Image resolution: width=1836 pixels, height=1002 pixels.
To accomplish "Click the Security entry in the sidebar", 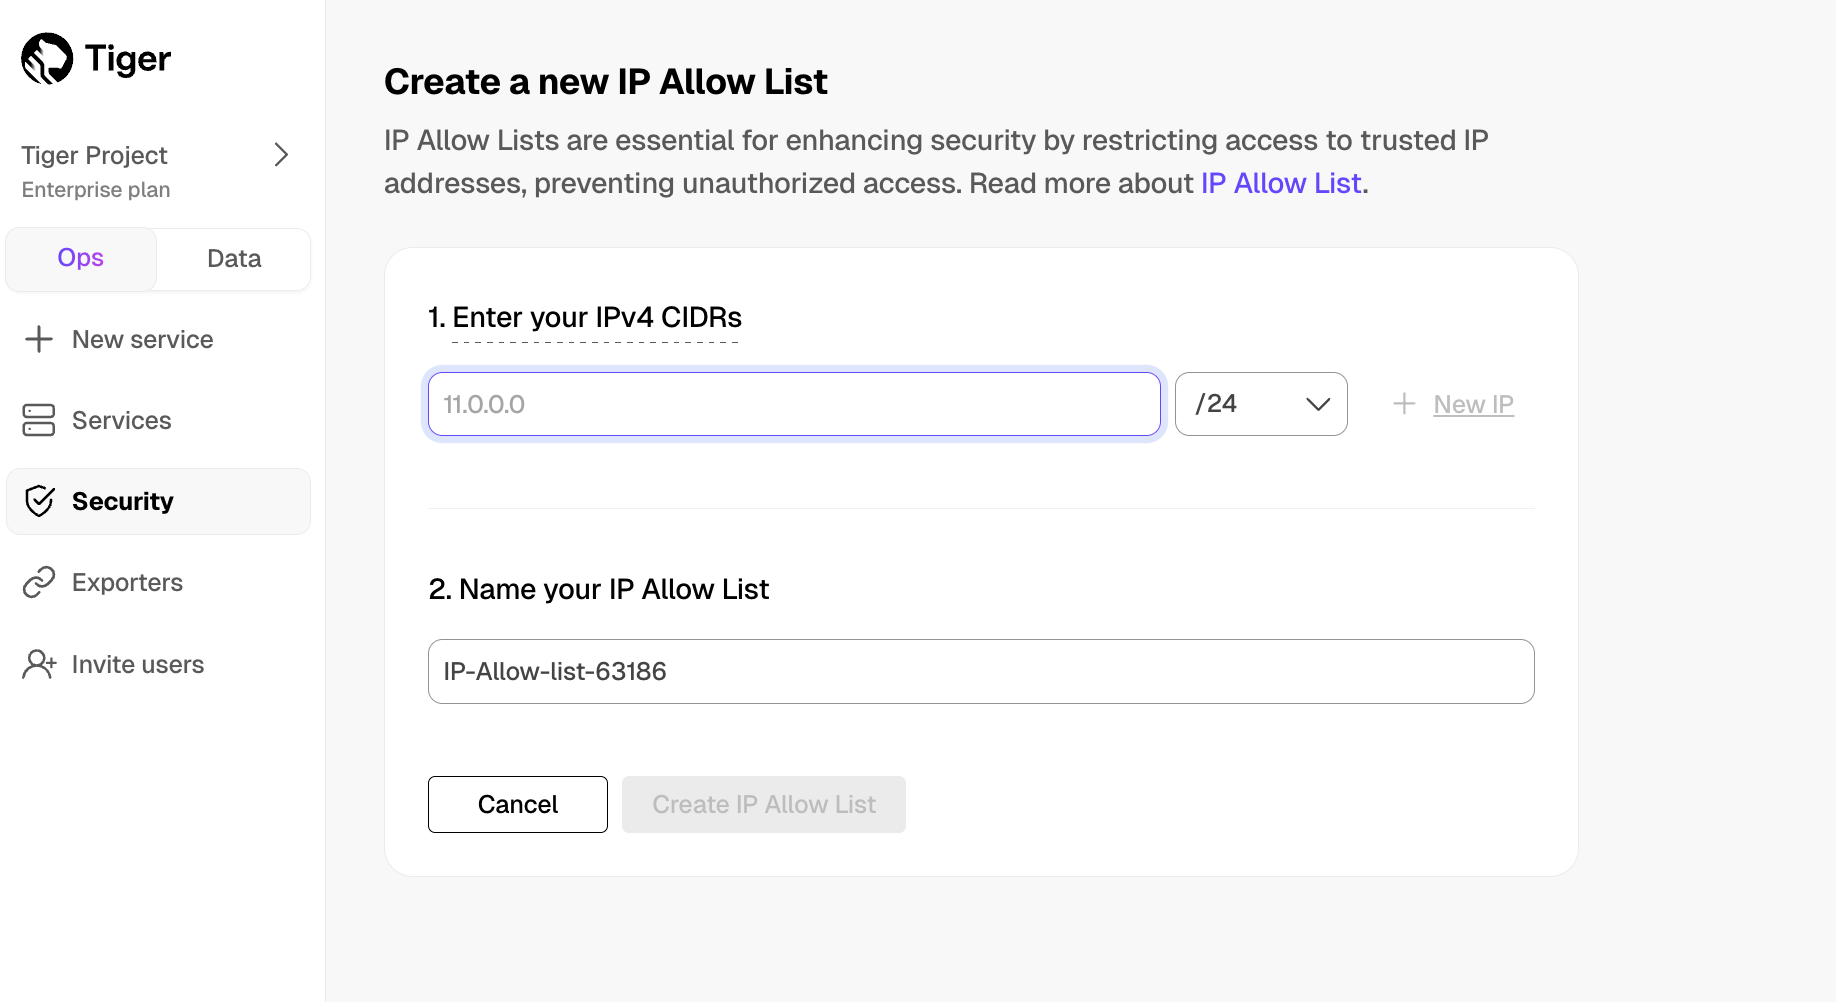I will 122,501.
